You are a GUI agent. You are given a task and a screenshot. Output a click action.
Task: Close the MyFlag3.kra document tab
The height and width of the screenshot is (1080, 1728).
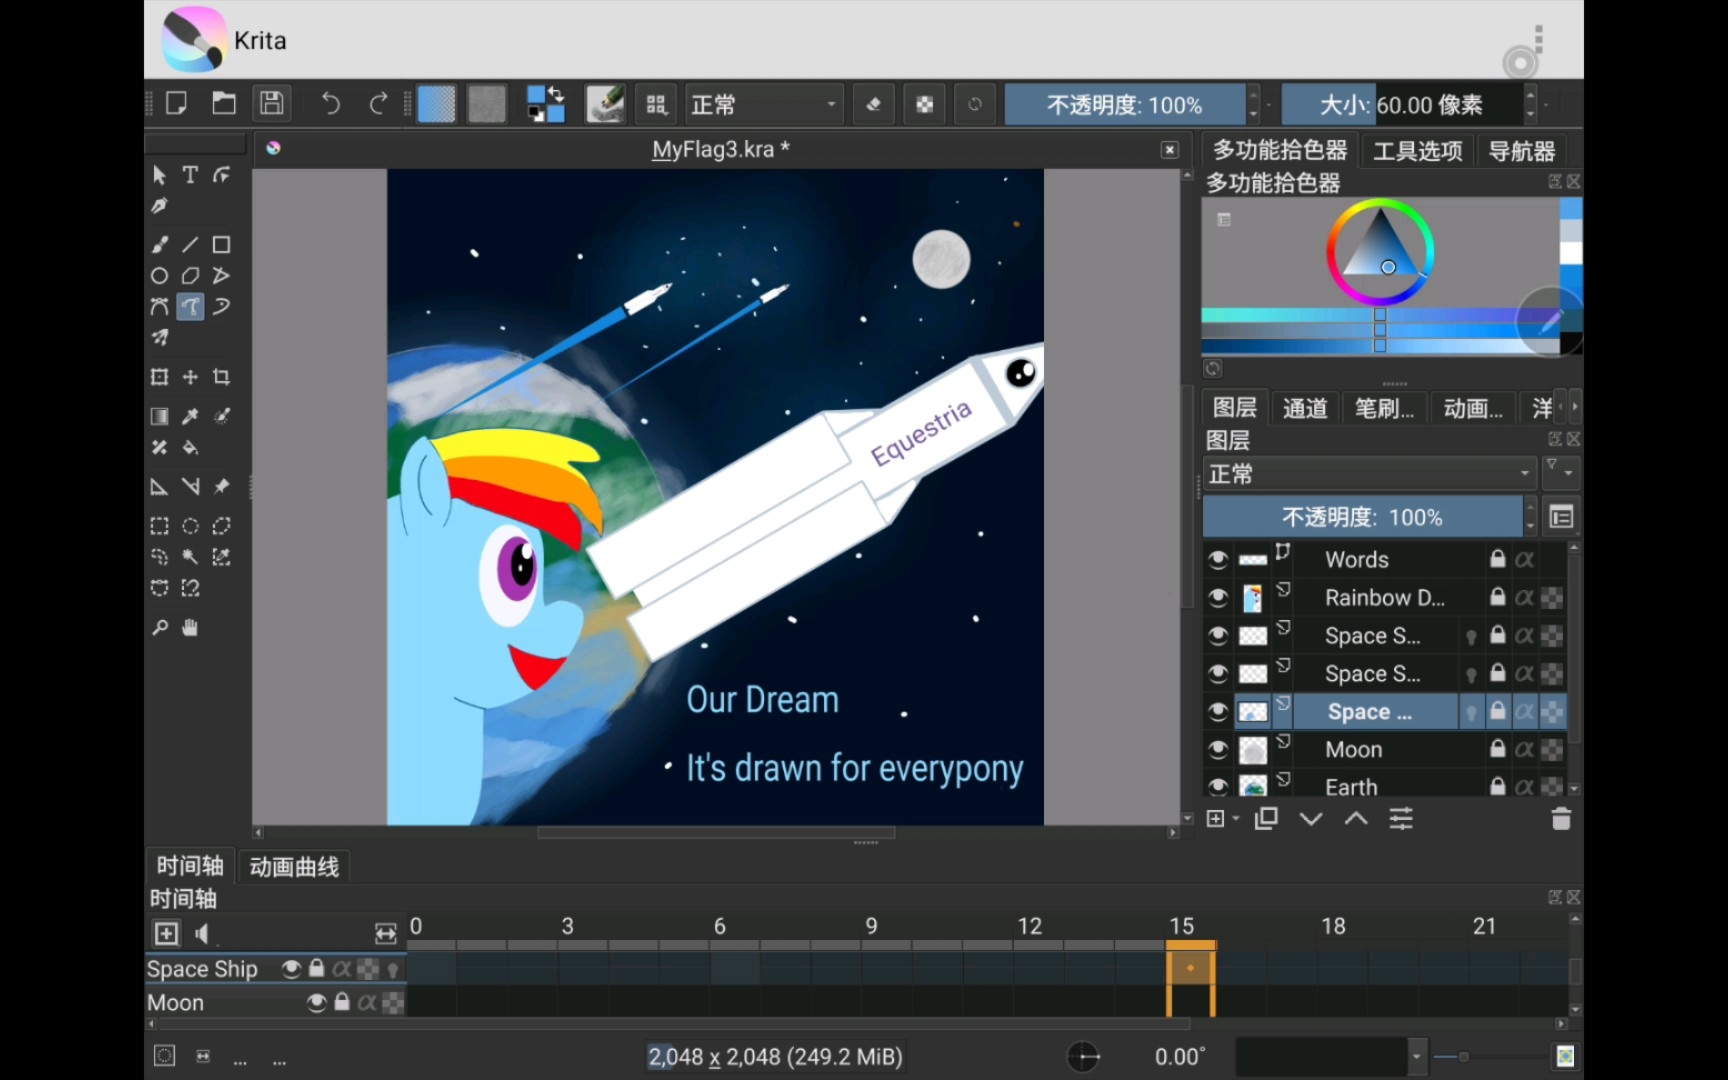(1169, 150)
